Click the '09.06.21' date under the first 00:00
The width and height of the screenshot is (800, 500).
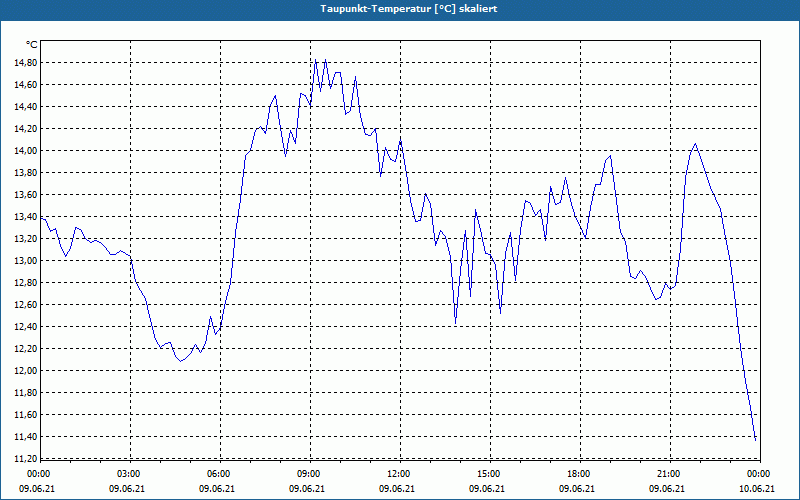point(37,488)
